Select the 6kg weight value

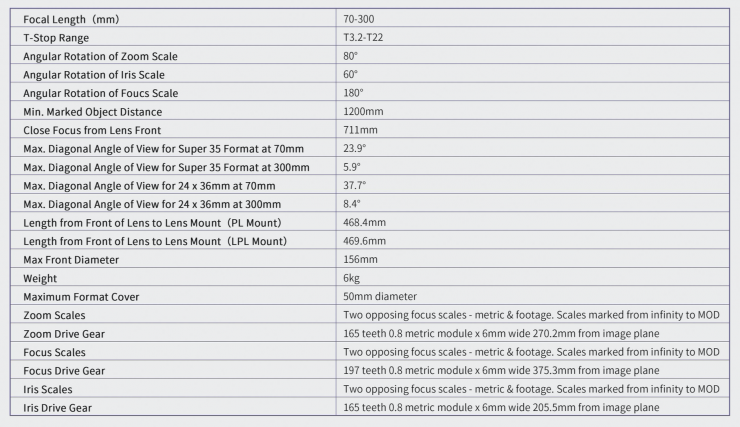[x=350, y=278]
